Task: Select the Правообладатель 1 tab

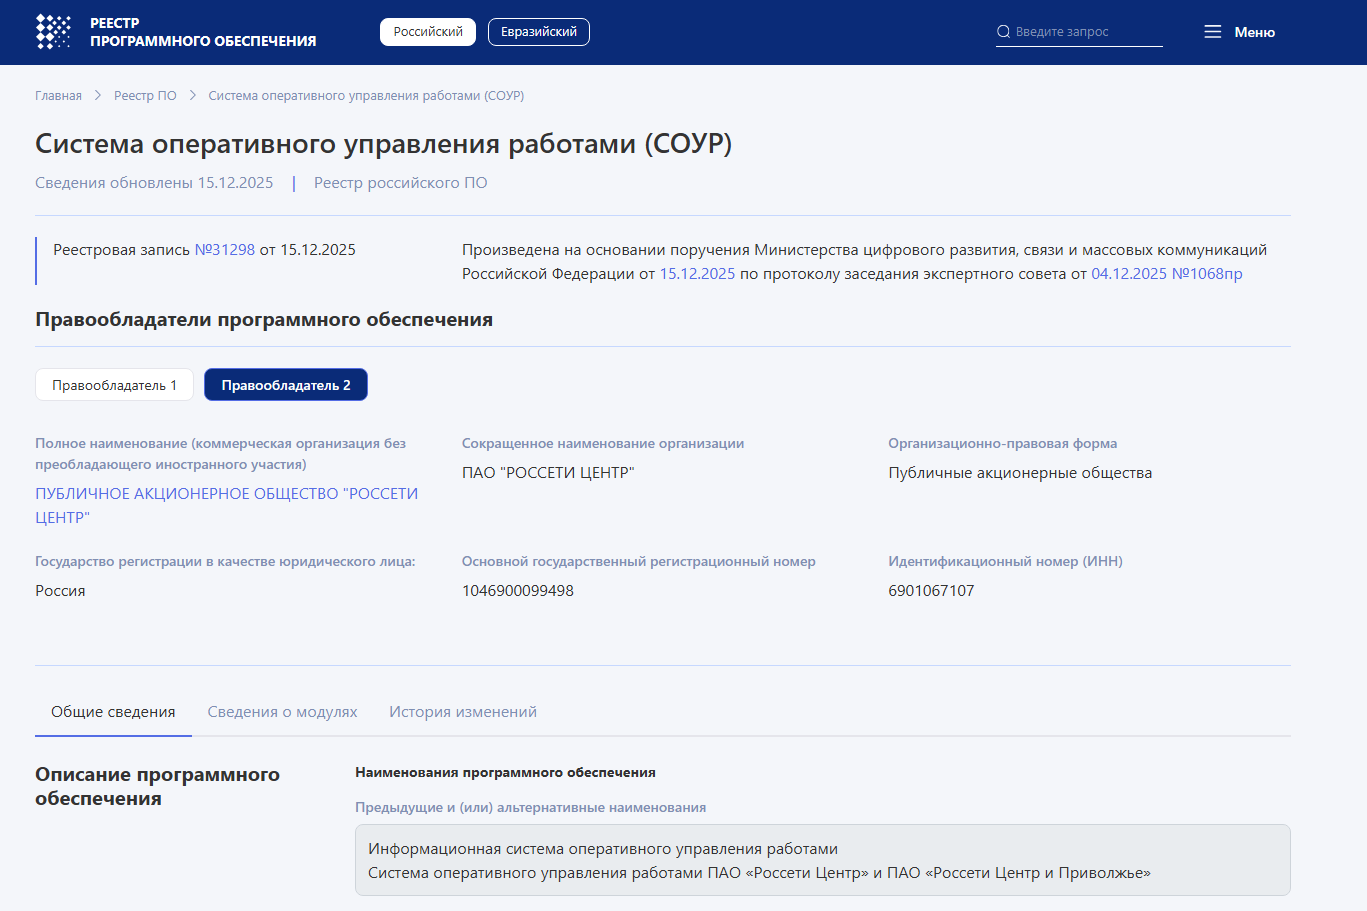Action: [x=114, y=385]
